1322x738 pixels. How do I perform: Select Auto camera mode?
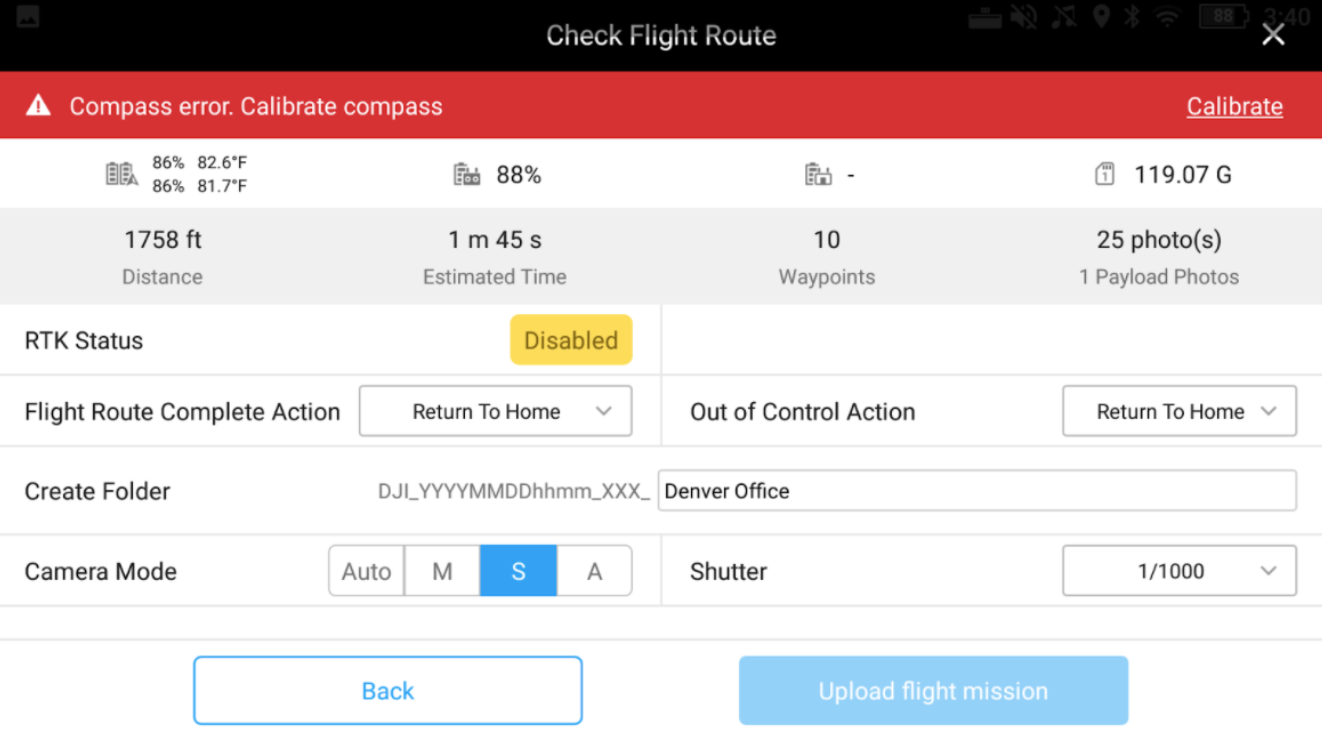[x=366, y=571]
